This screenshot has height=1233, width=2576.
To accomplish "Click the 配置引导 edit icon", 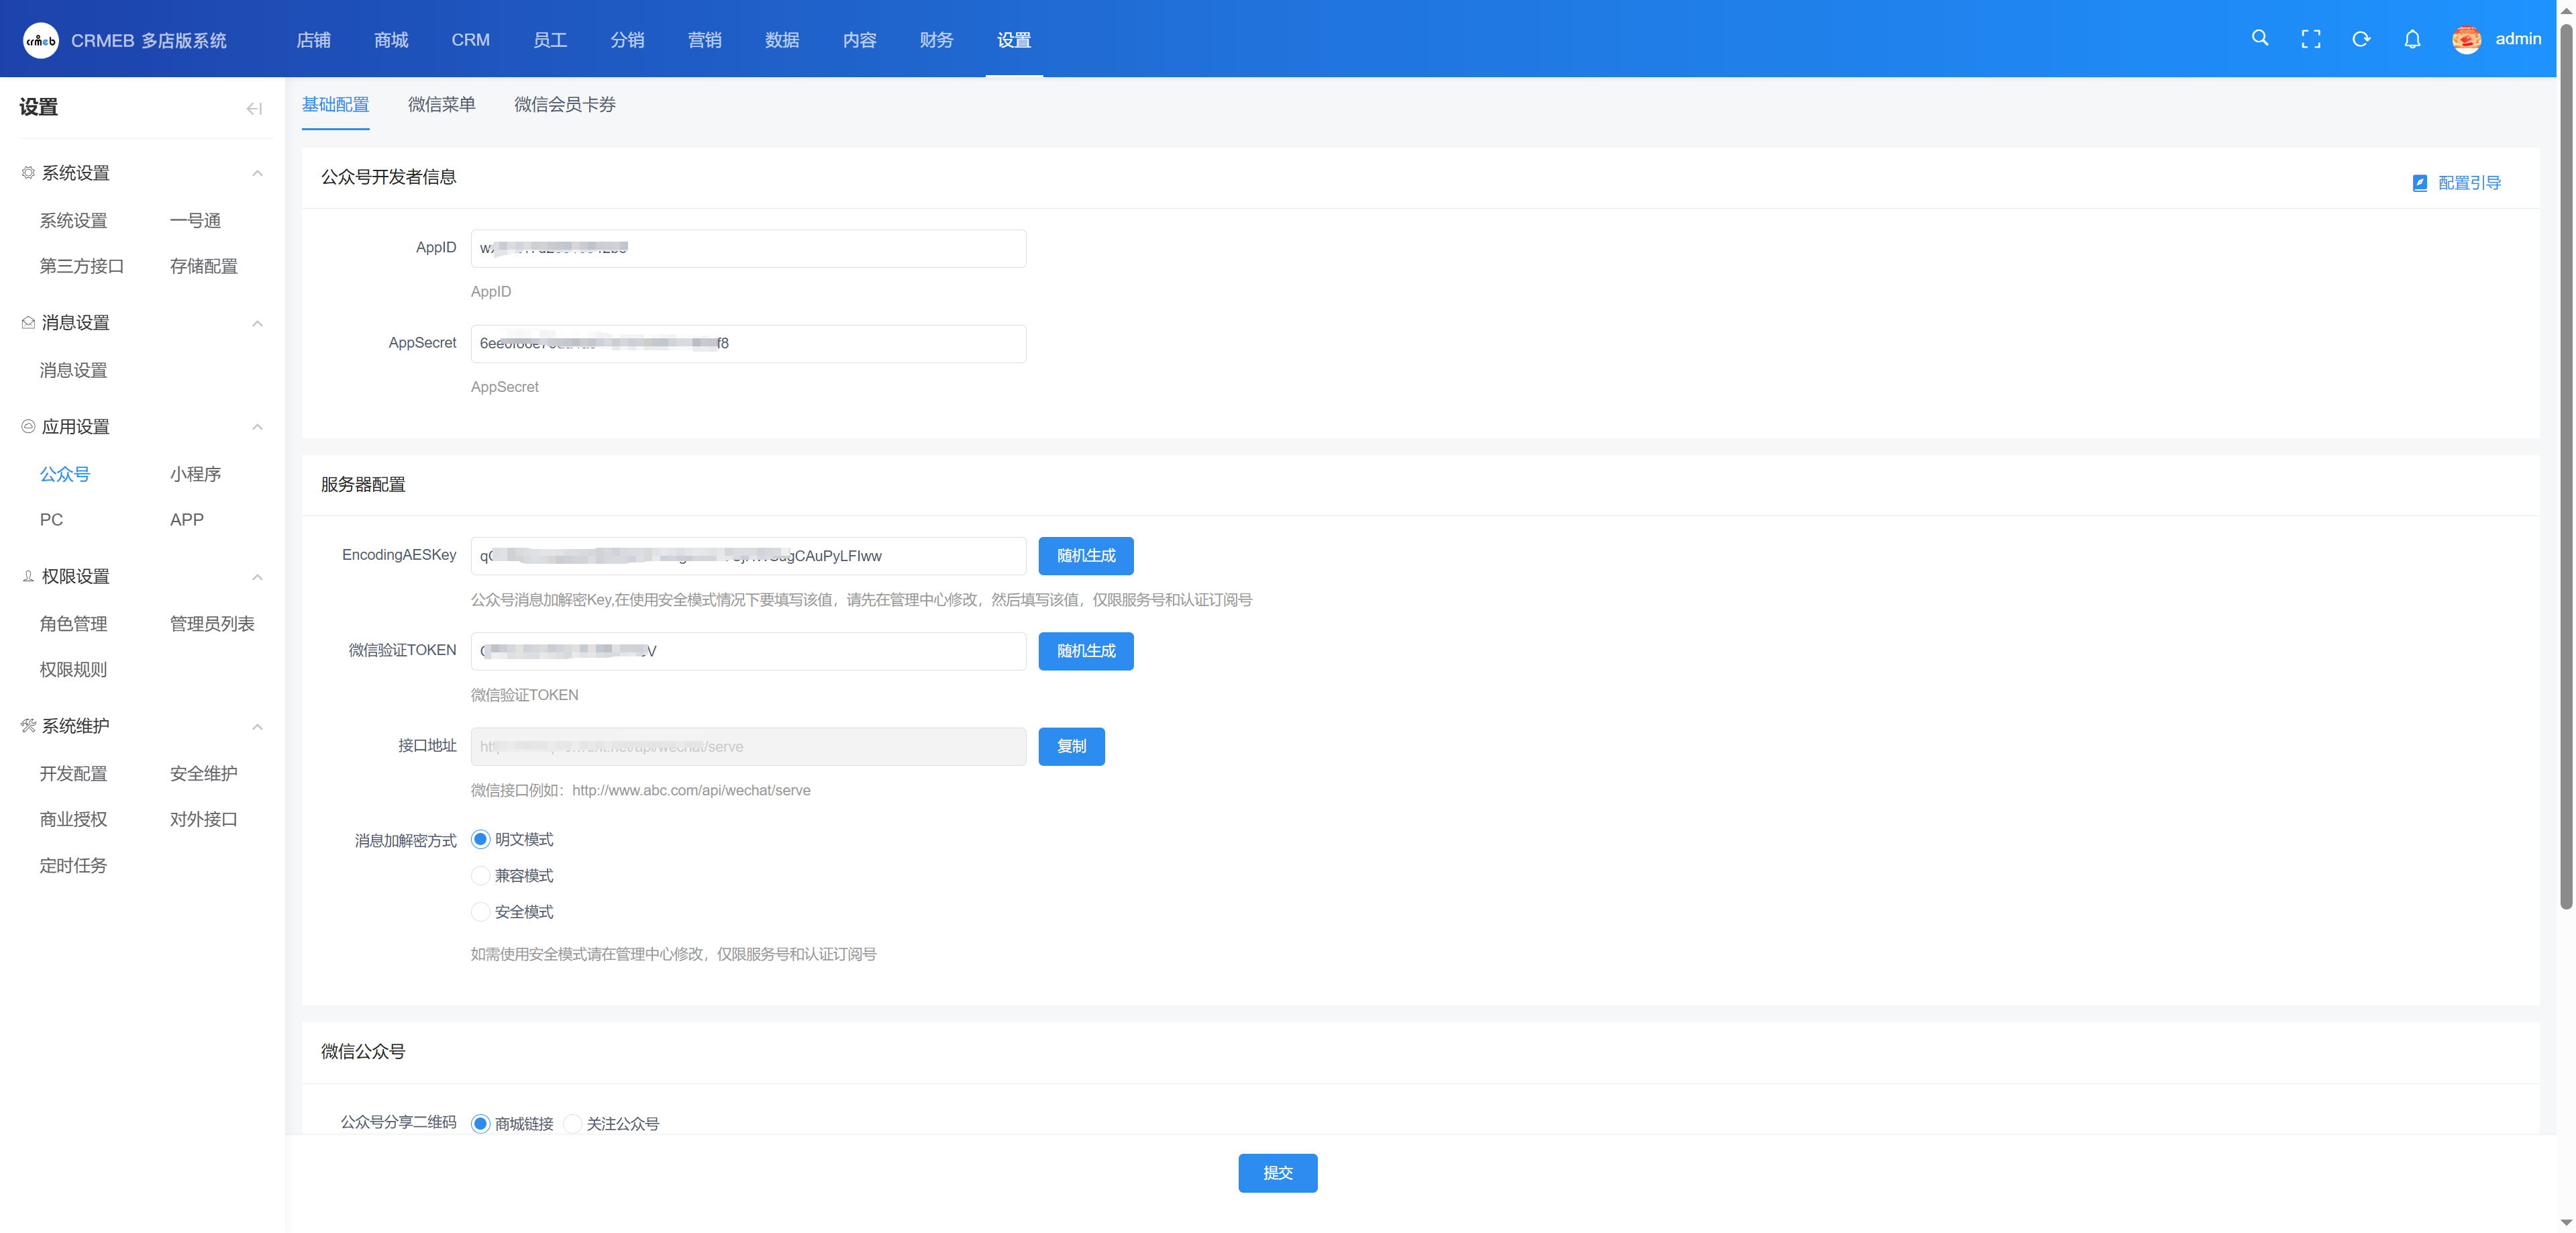I will click(2419, 183).
